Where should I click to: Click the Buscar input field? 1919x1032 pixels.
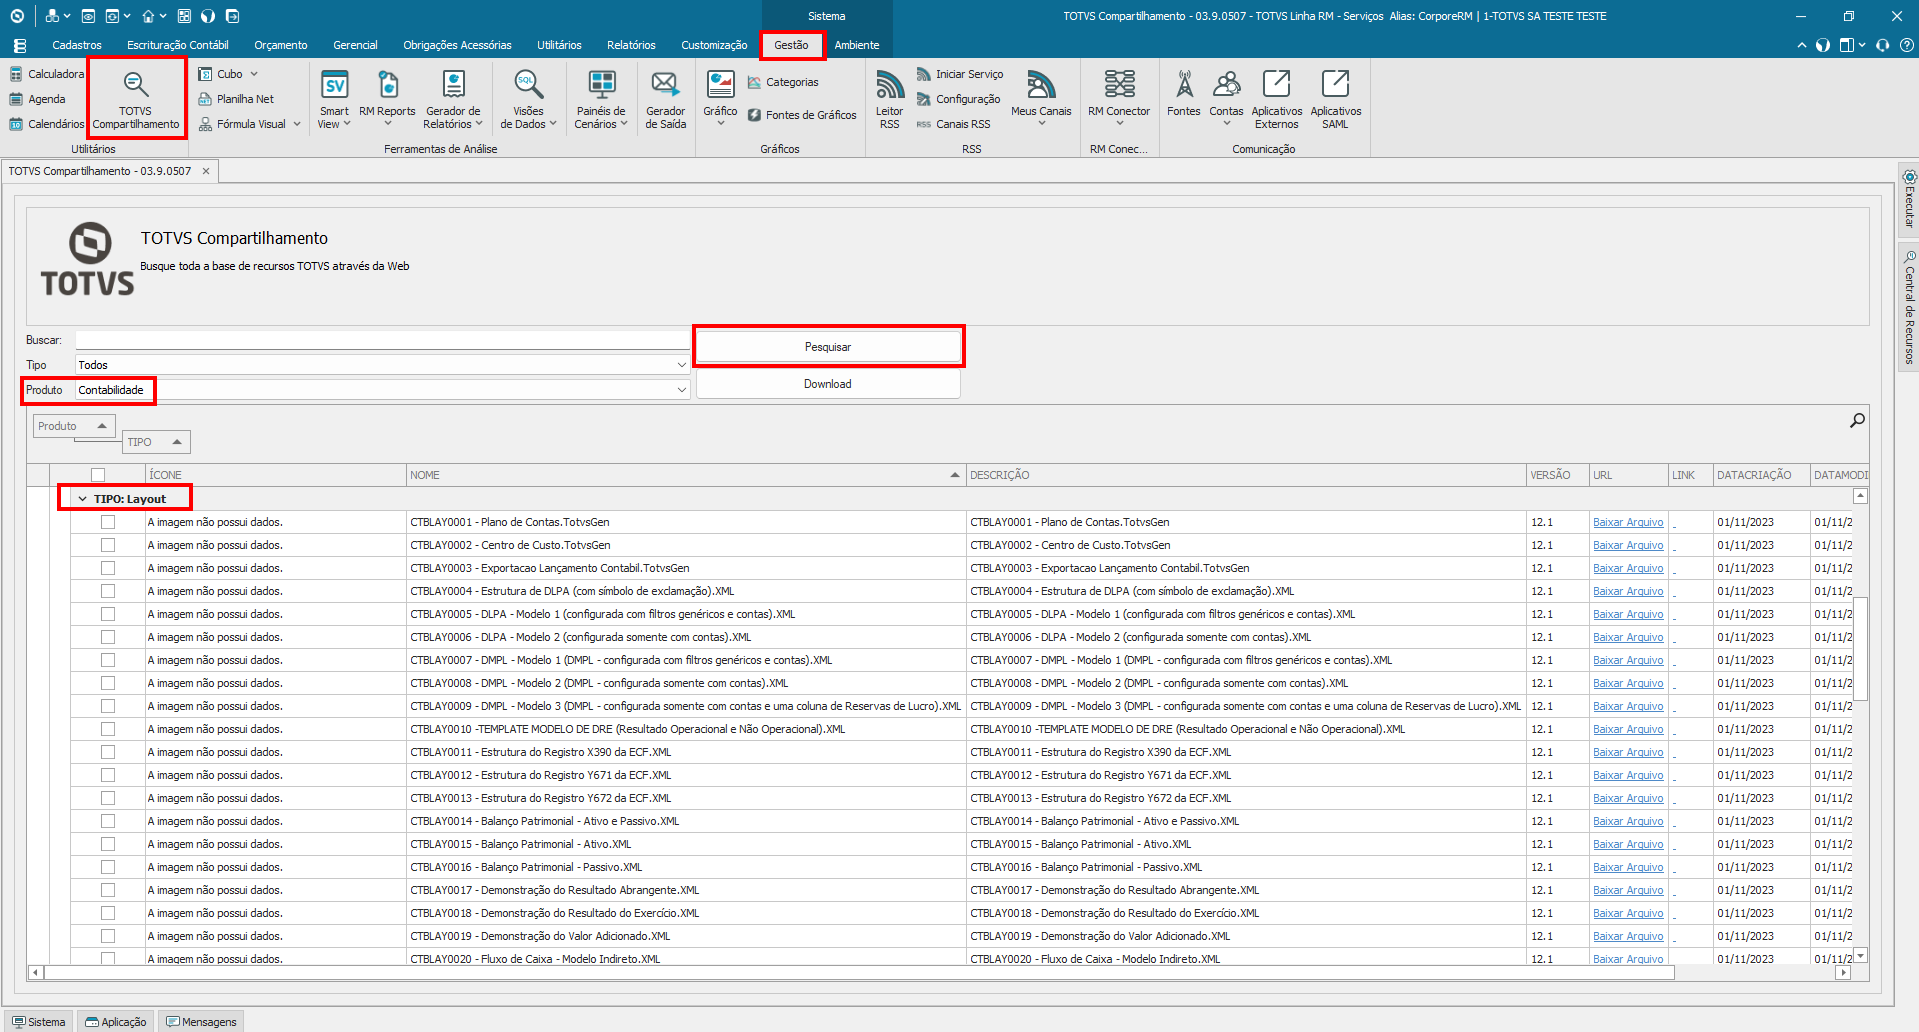tap(383, 340)
